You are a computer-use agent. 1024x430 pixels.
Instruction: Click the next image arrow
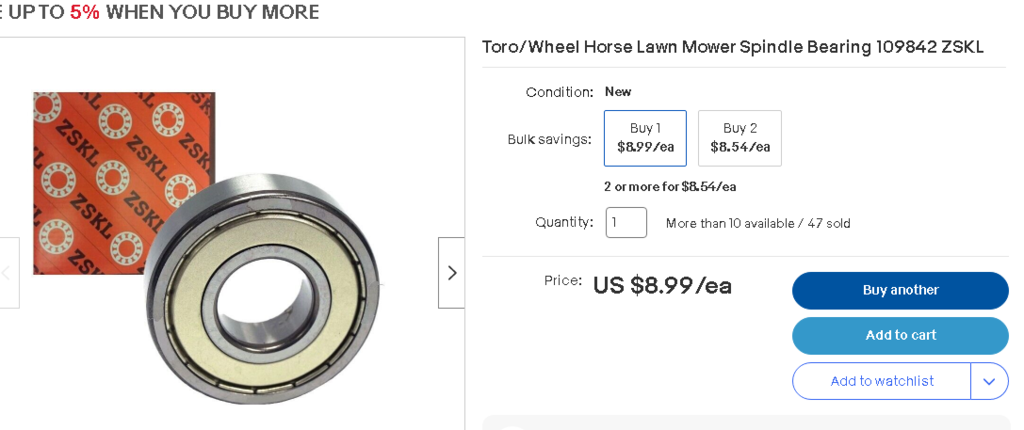(451, 272)
